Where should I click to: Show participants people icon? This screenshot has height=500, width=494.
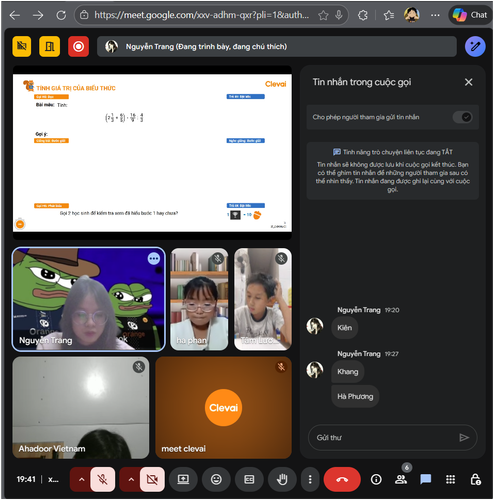401,479
